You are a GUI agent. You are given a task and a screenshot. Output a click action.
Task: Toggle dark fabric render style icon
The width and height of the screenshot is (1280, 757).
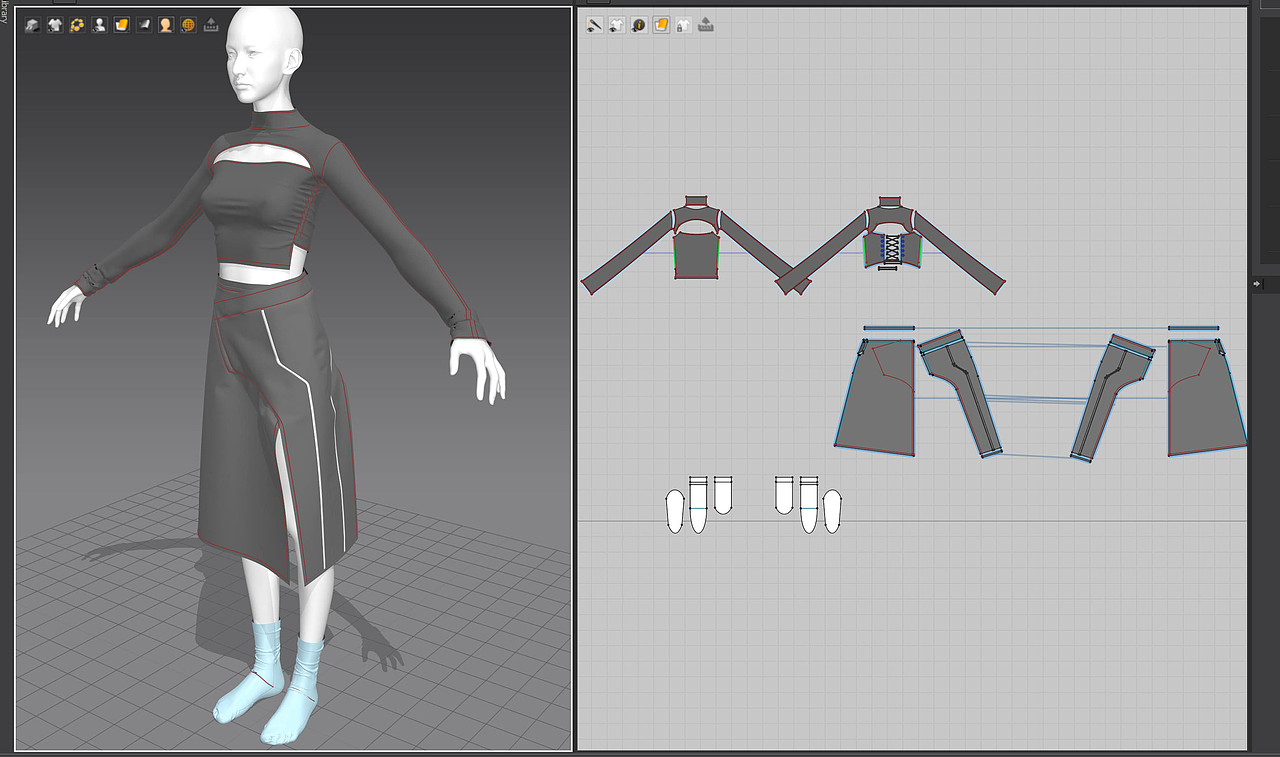[x=143, y=25]
